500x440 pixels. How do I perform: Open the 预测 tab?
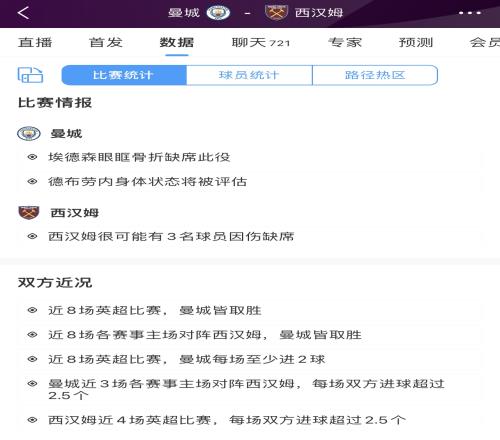416,42
